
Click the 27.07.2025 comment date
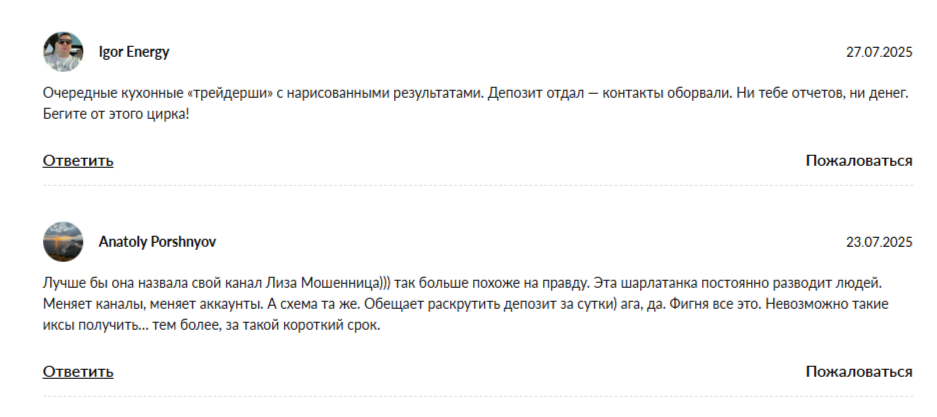pos(879,51)
